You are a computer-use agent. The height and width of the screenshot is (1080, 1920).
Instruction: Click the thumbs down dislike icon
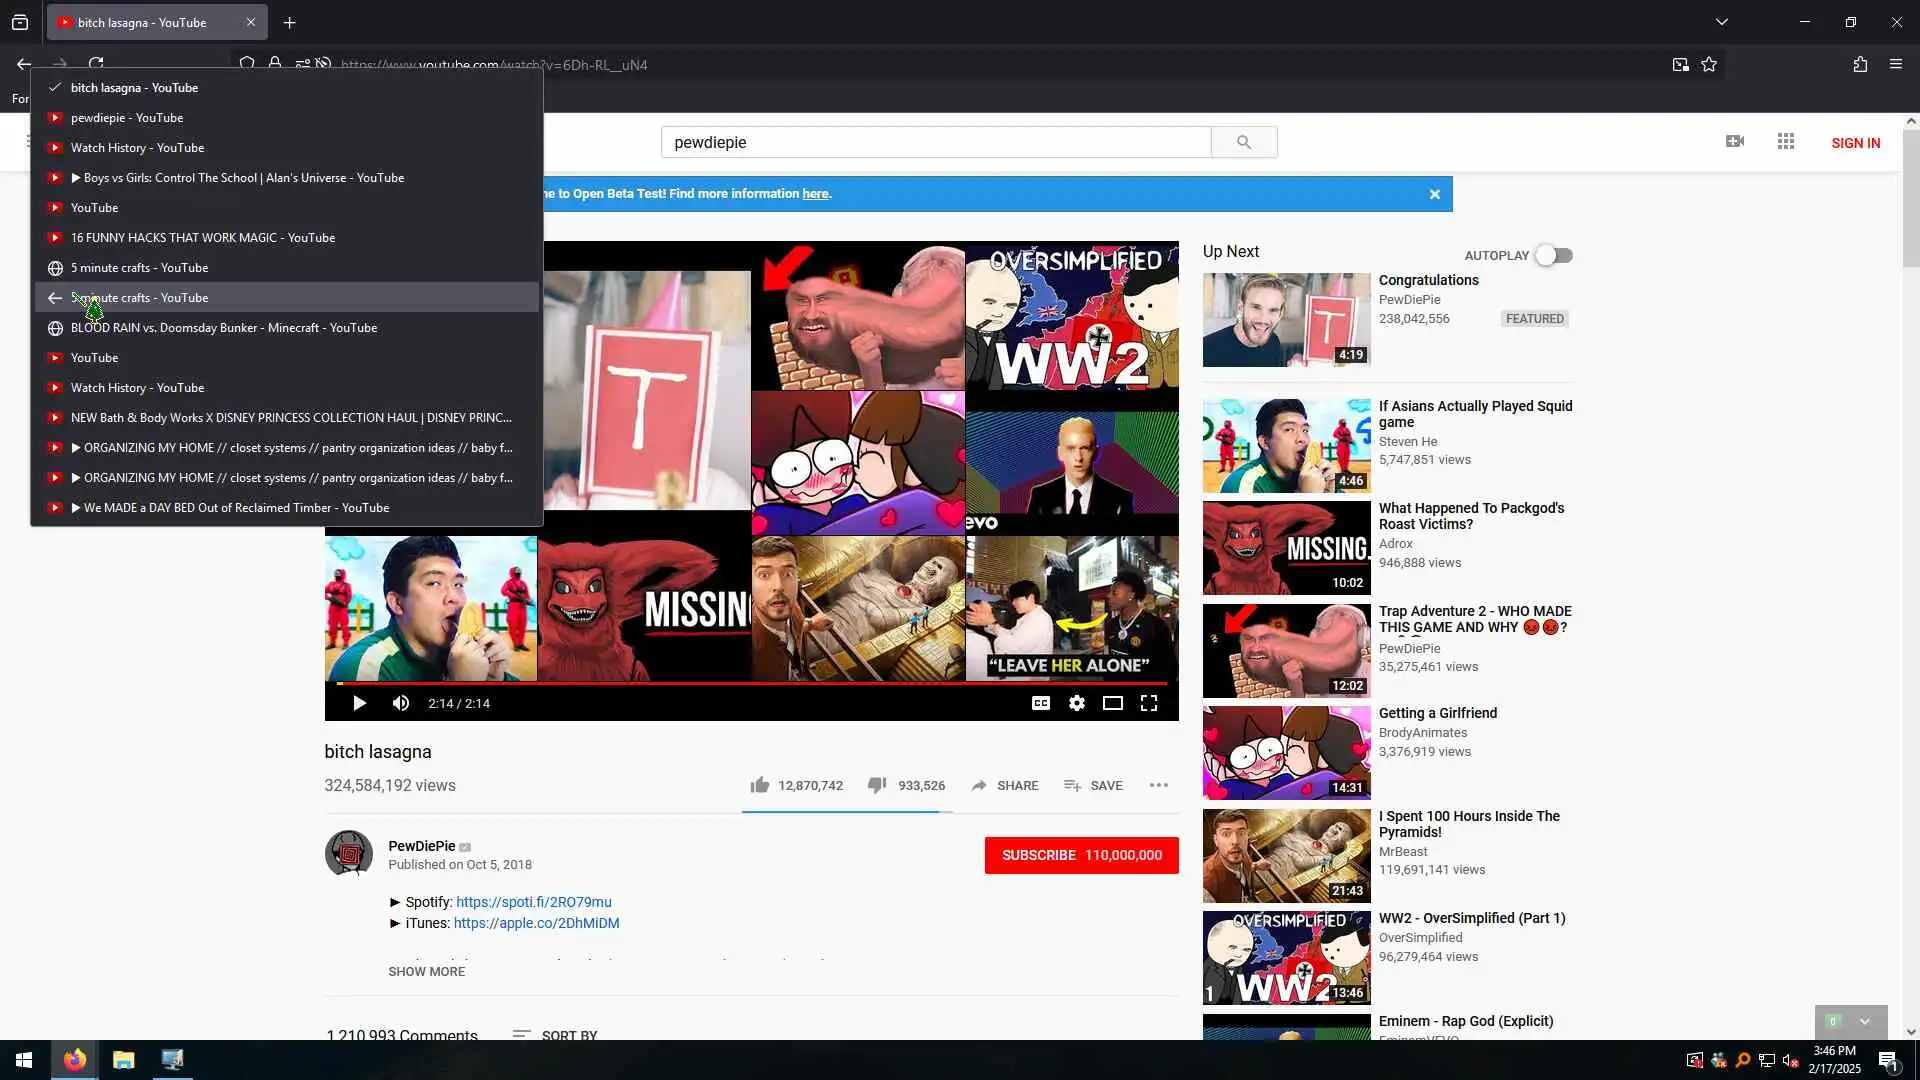pyautogui.click(x=877, y=785)
